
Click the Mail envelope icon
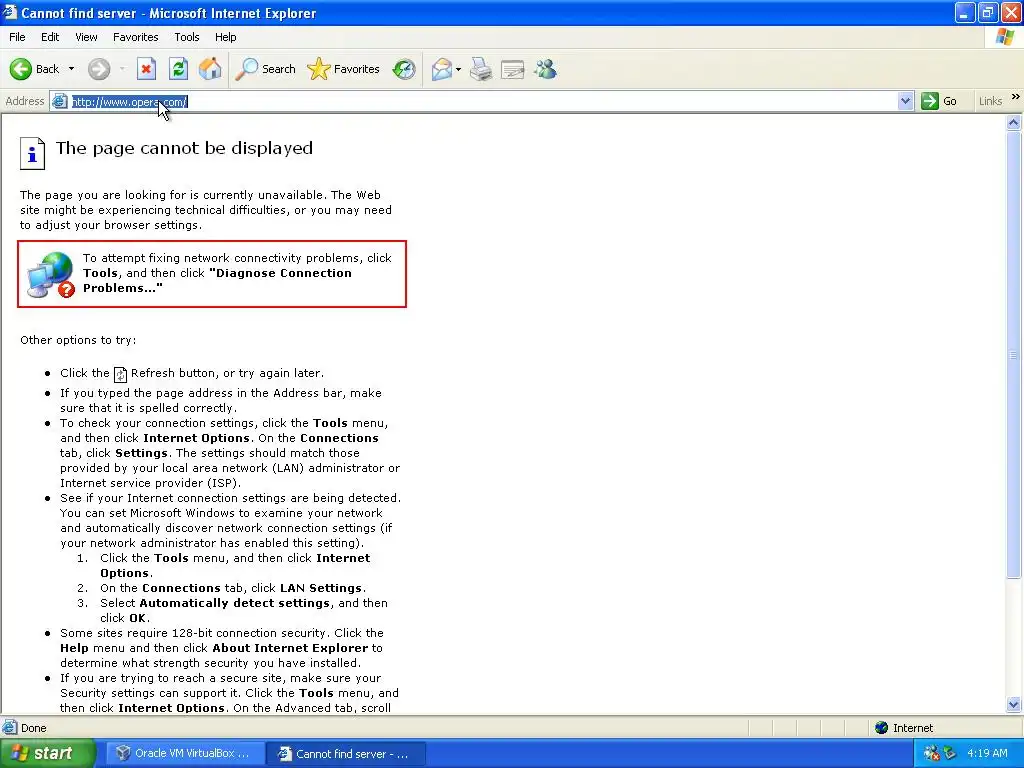[x=442, y=69]
